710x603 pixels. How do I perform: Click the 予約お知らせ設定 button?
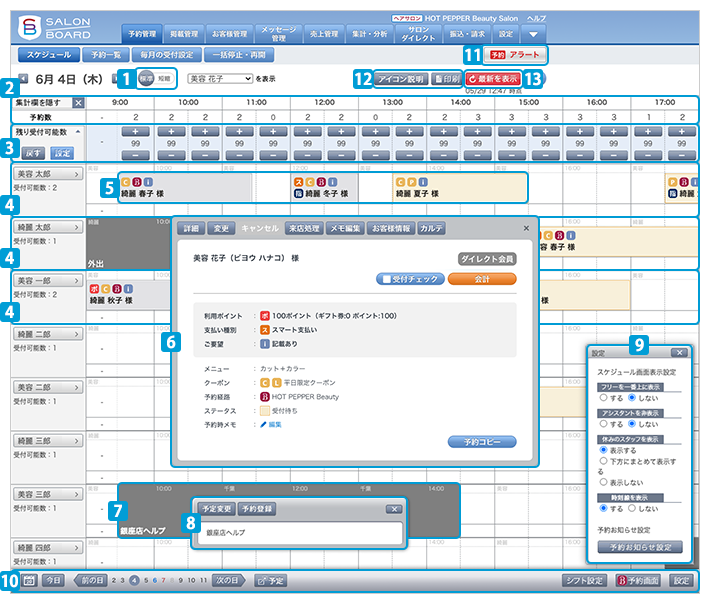point(640,547)
